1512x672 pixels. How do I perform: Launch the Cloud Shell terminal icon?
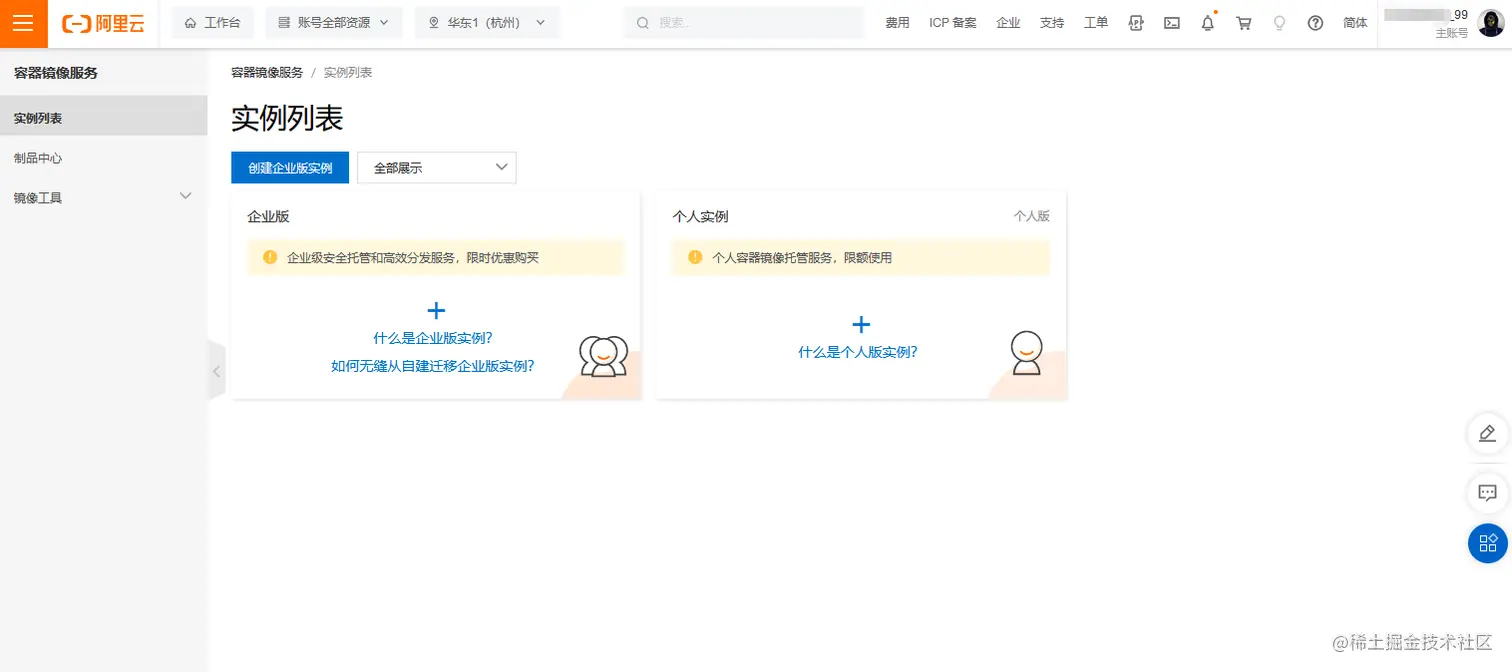[1172, 23]
